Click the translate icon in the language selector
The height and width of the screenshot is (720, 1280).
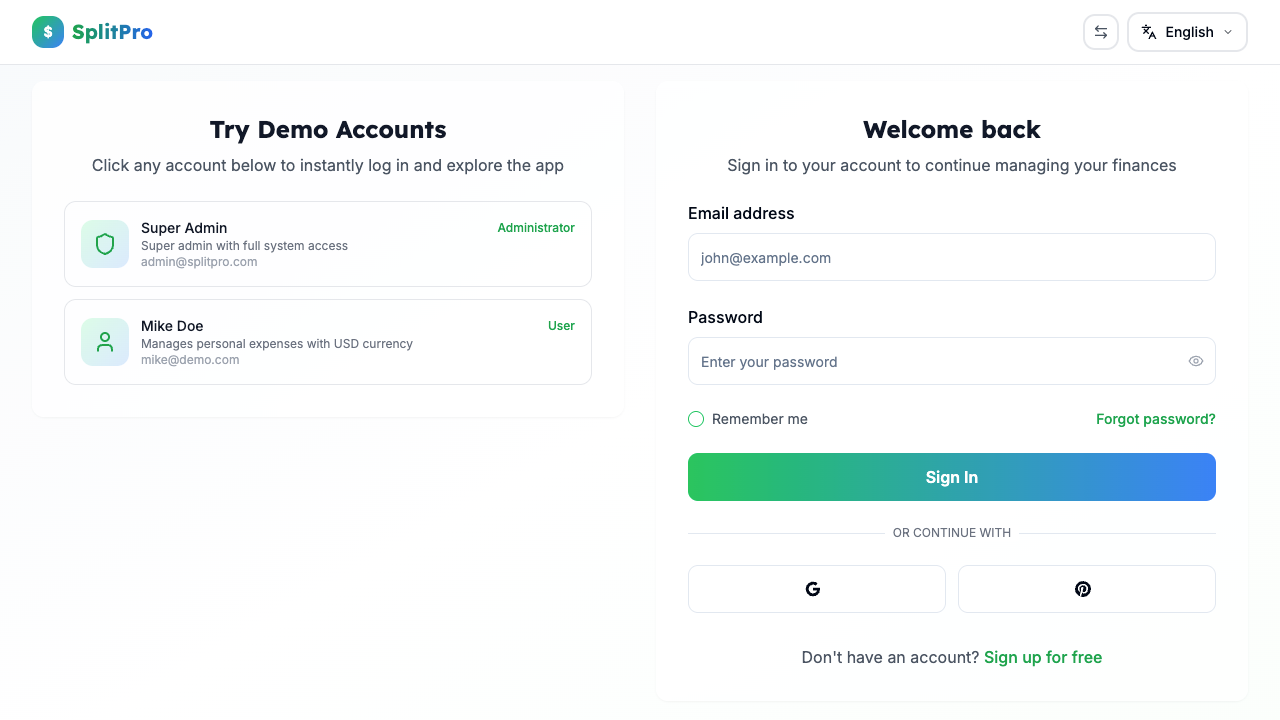(x=1148, y=32)
